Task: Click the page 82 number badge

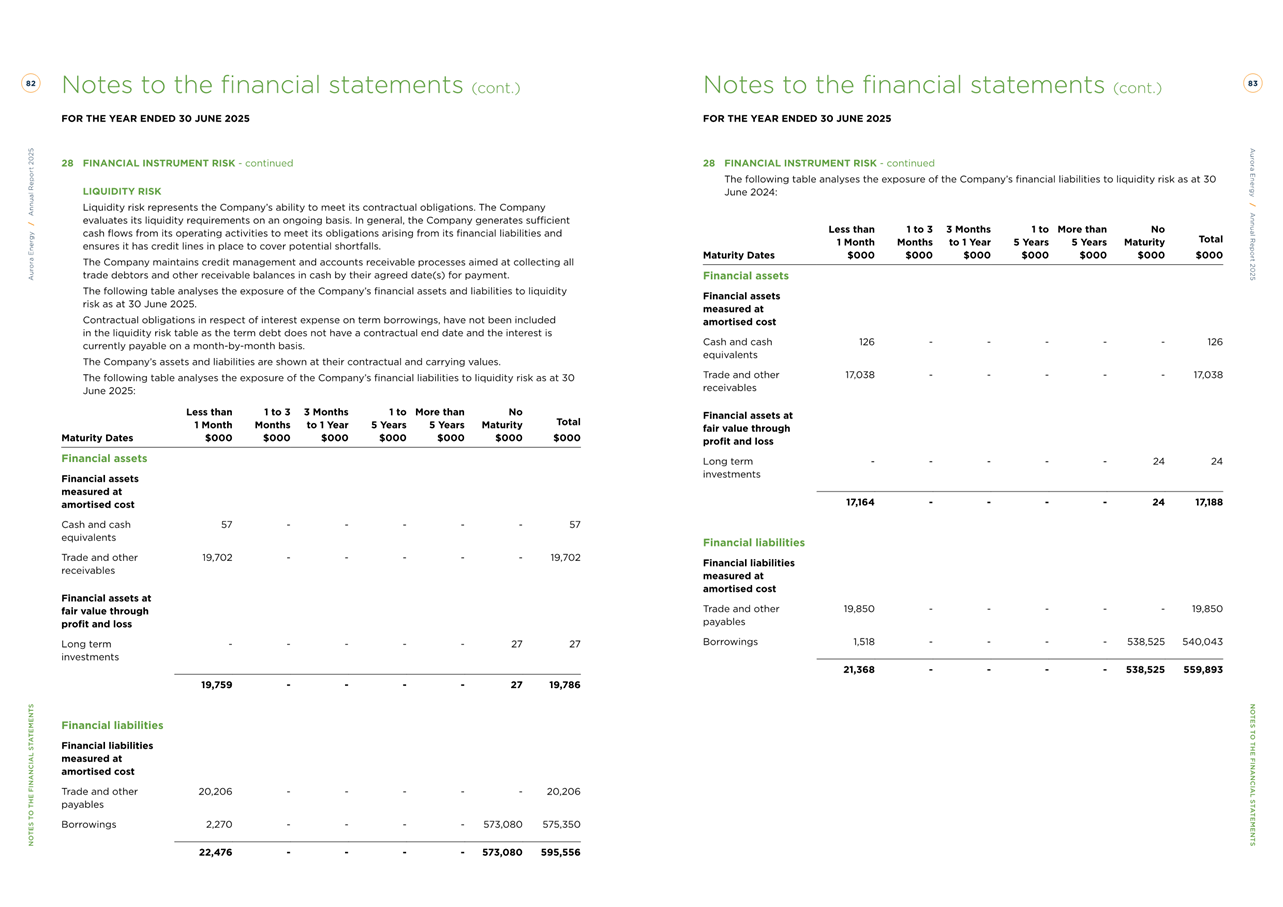Action: (x=31, y=84)
